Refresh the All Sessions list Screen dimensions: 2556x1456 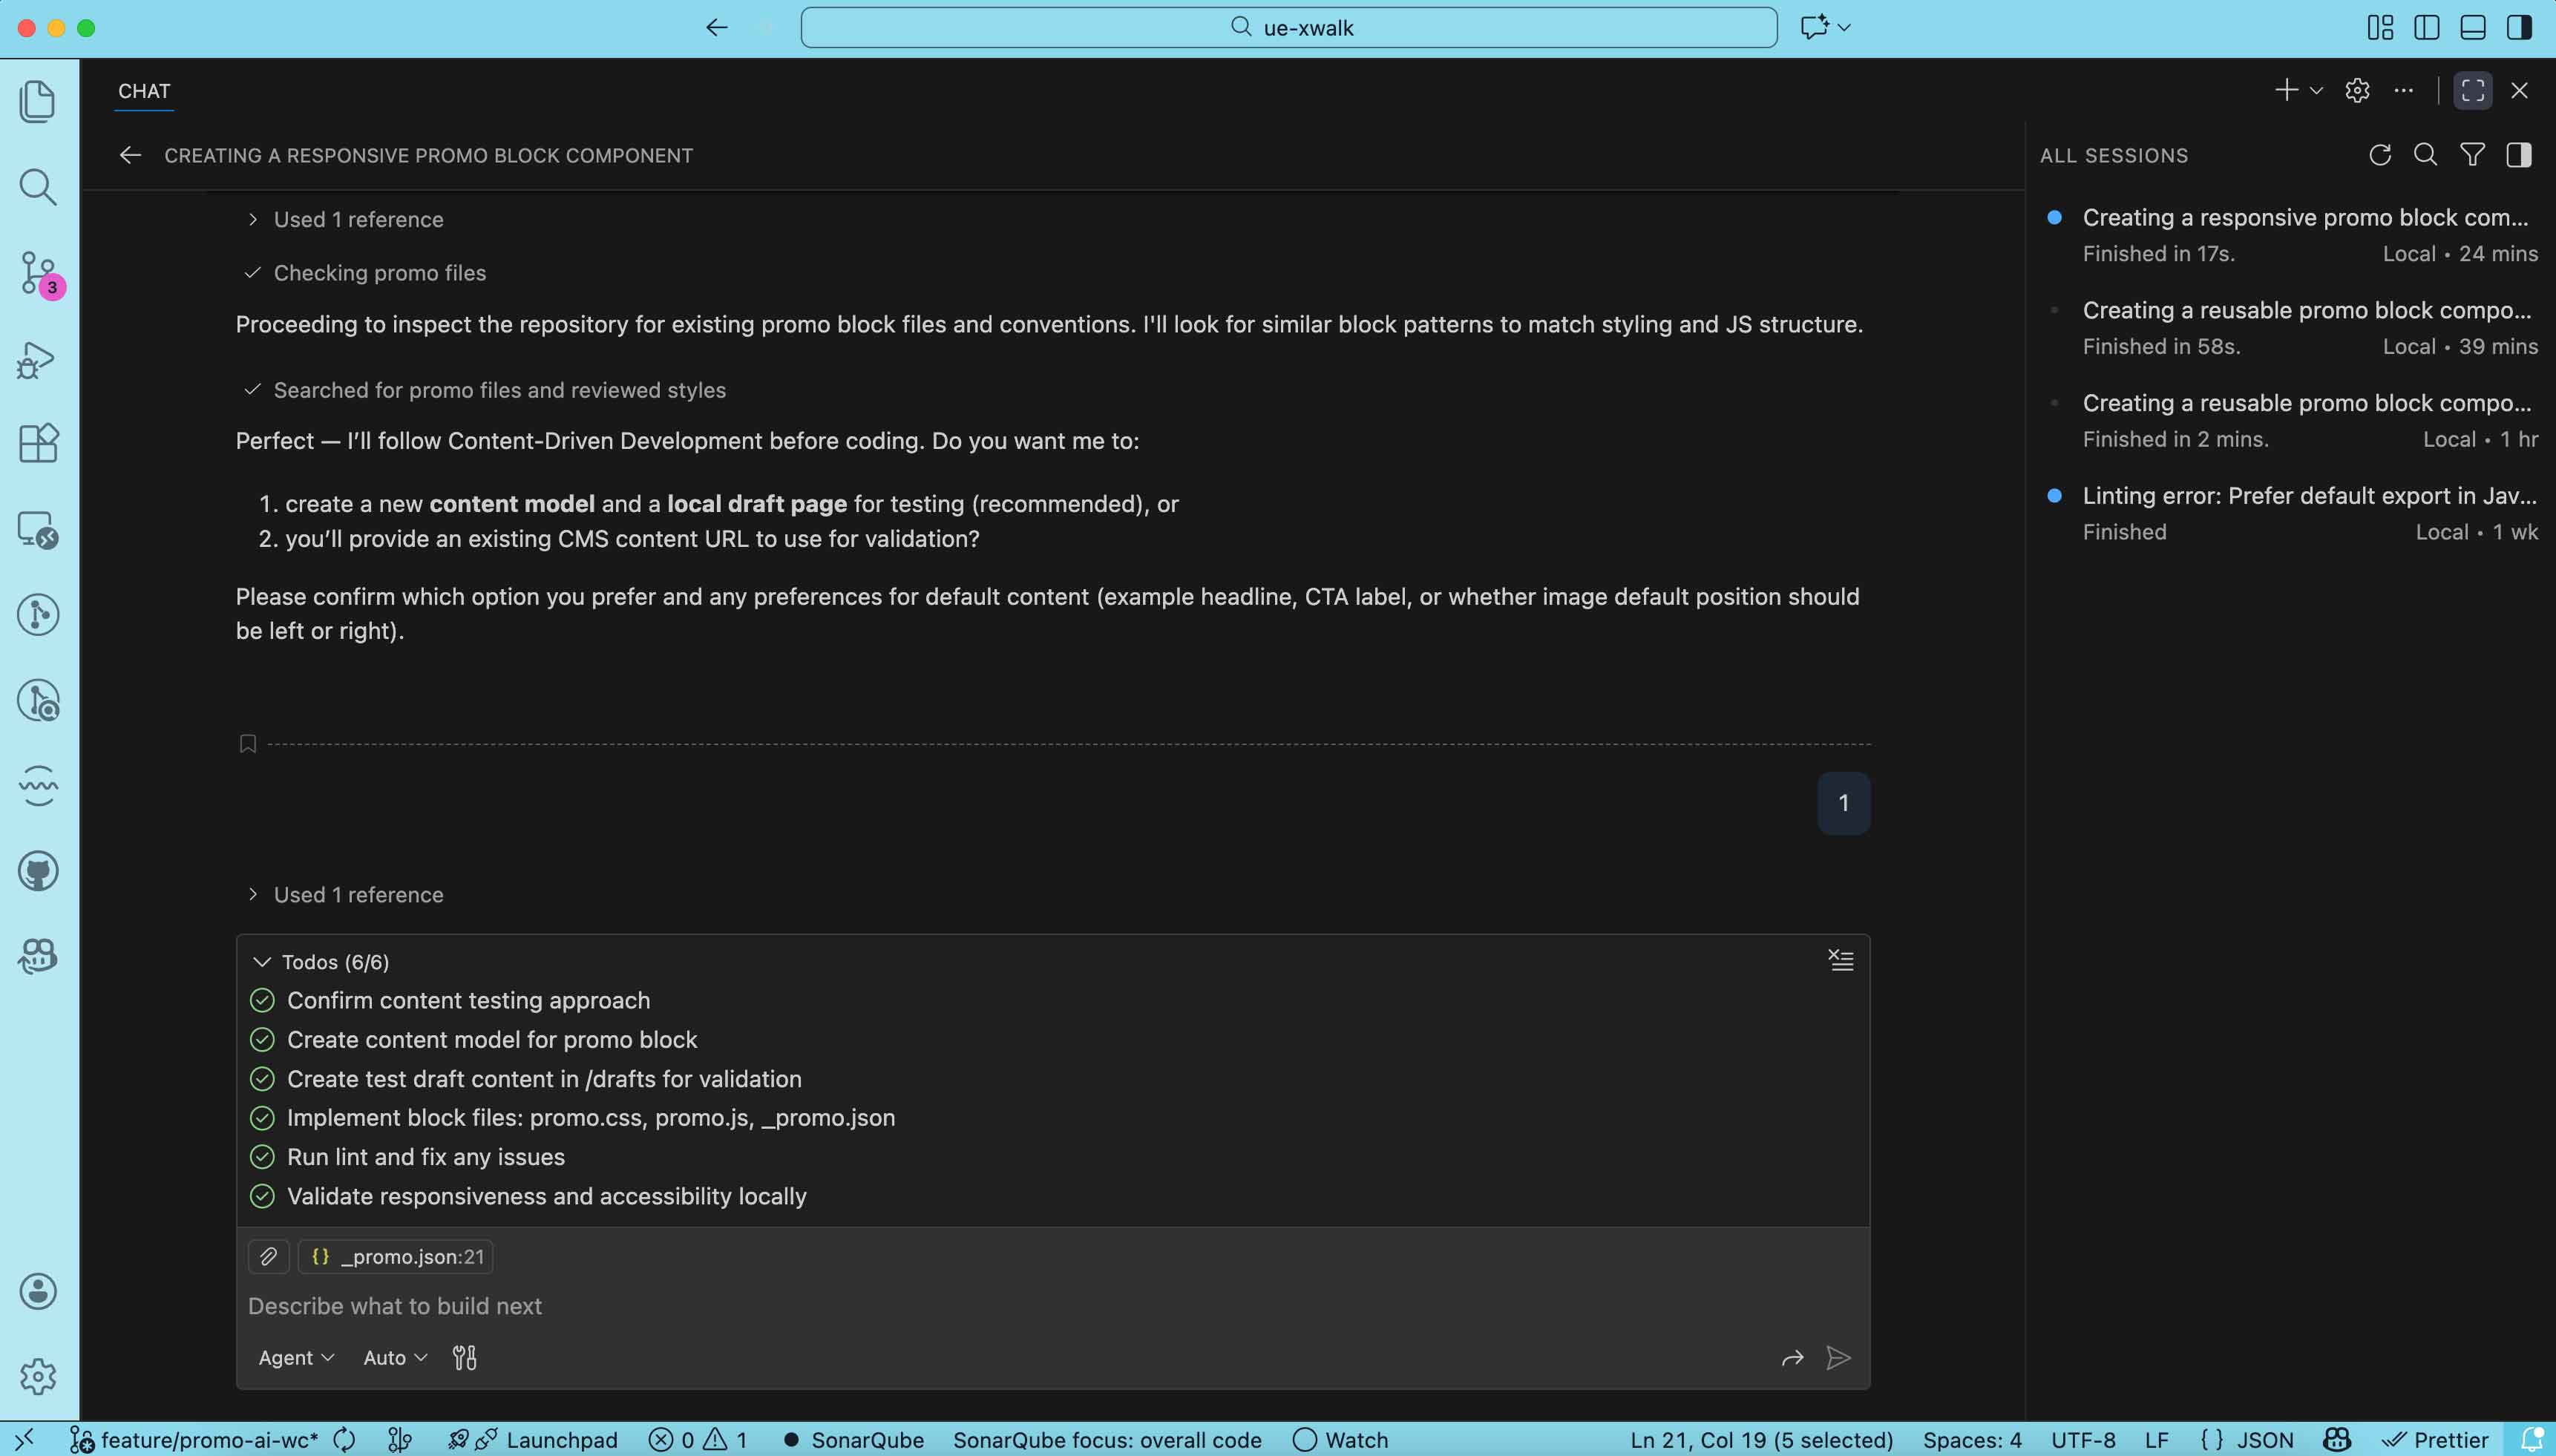click(2379, 155)
